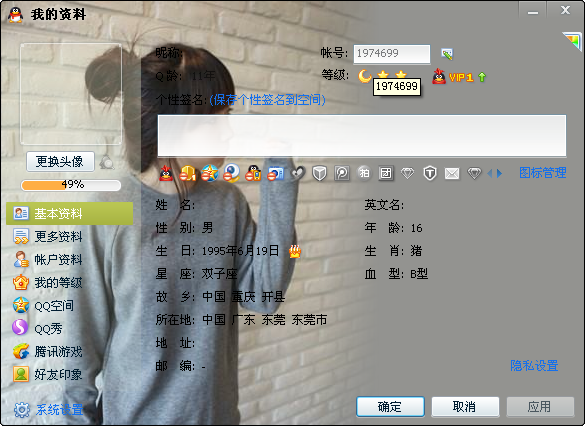Viewport: 585px width, 426px height.
Task: Click the grey heart-shaped service icon
Action: coord(297,173)
